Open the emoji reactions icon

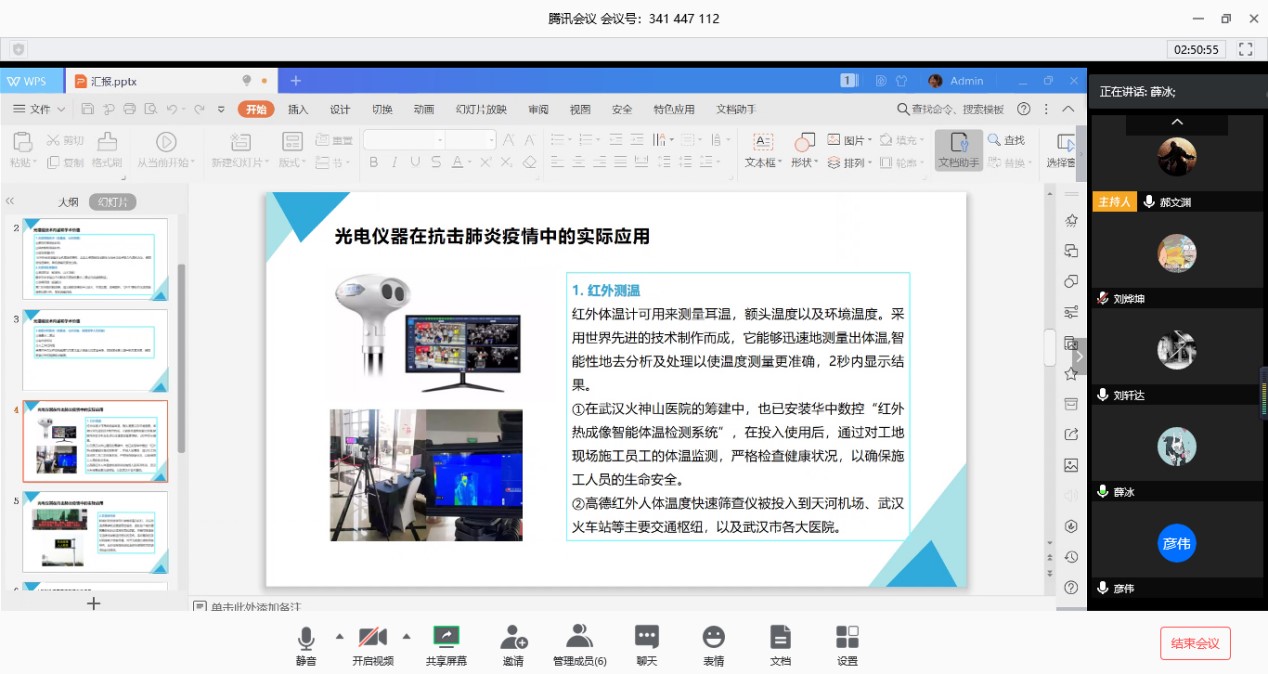coord(713,637)
